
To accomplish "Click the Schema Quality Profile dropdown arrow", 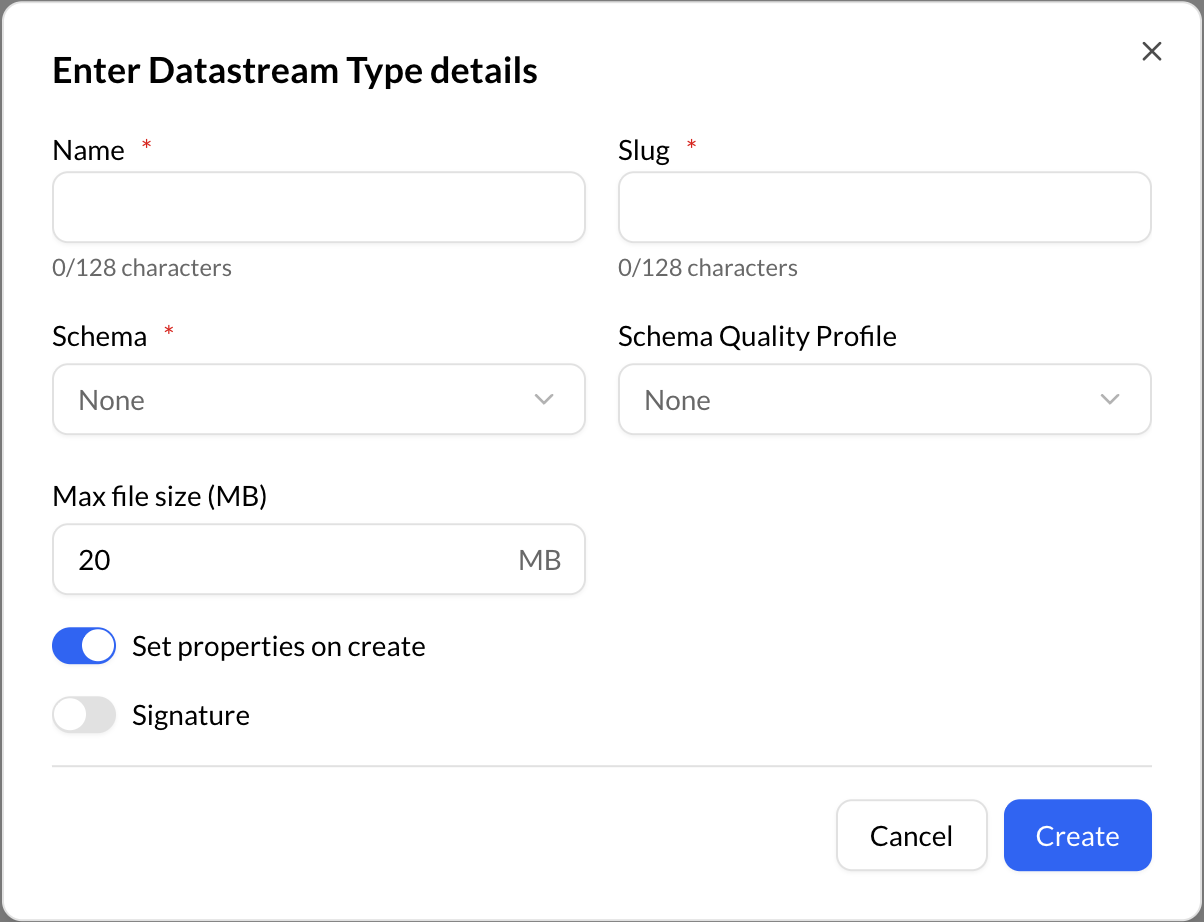I will point(1110,399).
